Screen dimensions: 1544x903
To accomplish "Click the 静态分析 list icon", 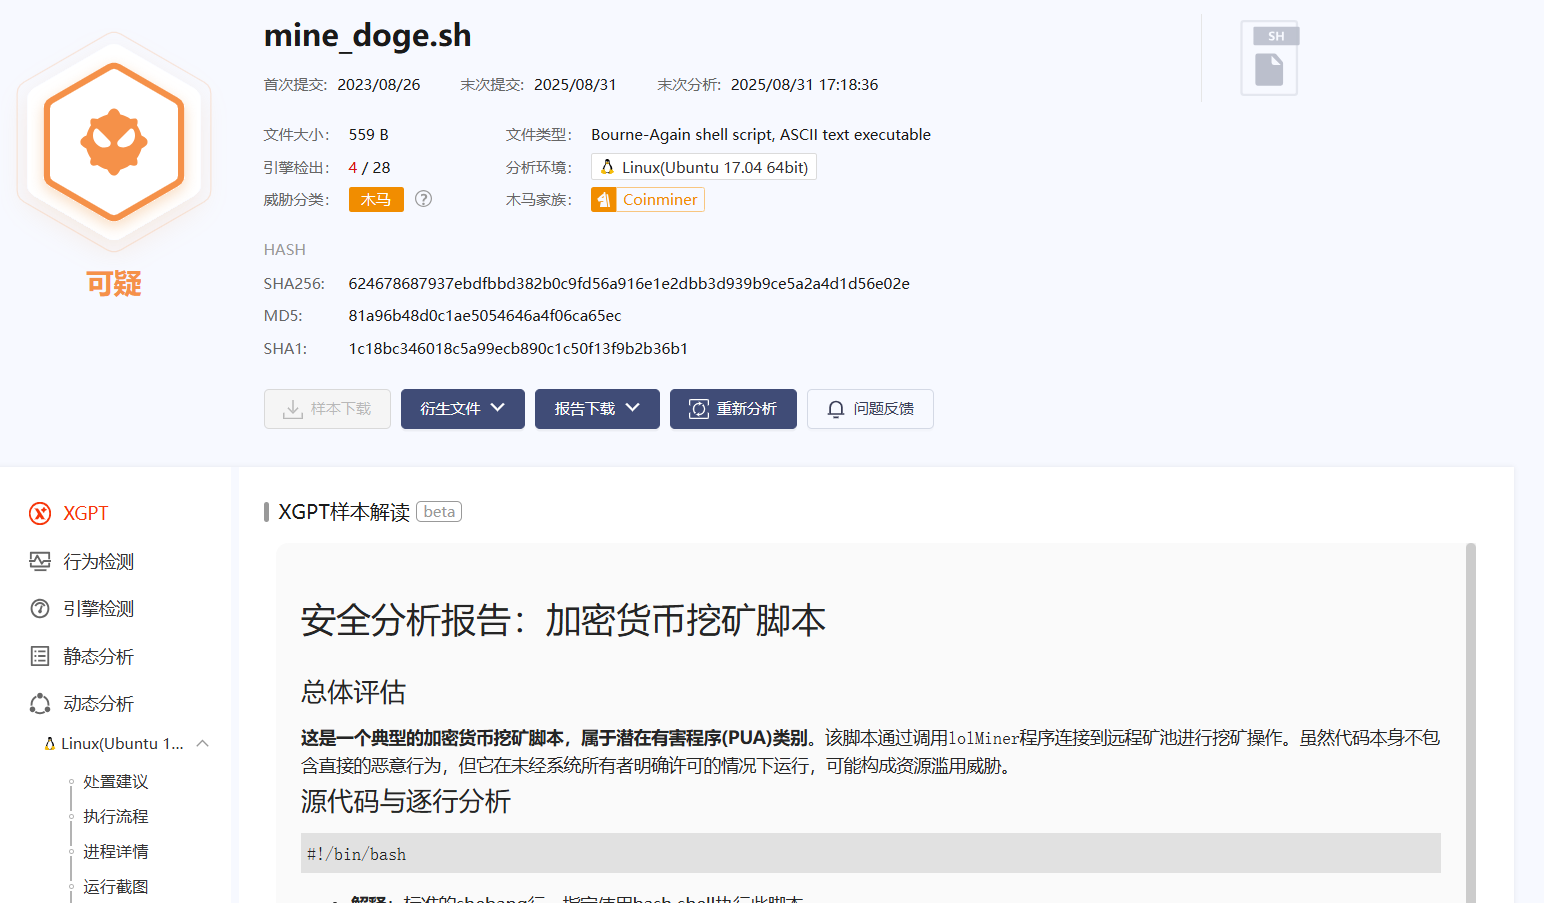I will click(x=40, y=656).
